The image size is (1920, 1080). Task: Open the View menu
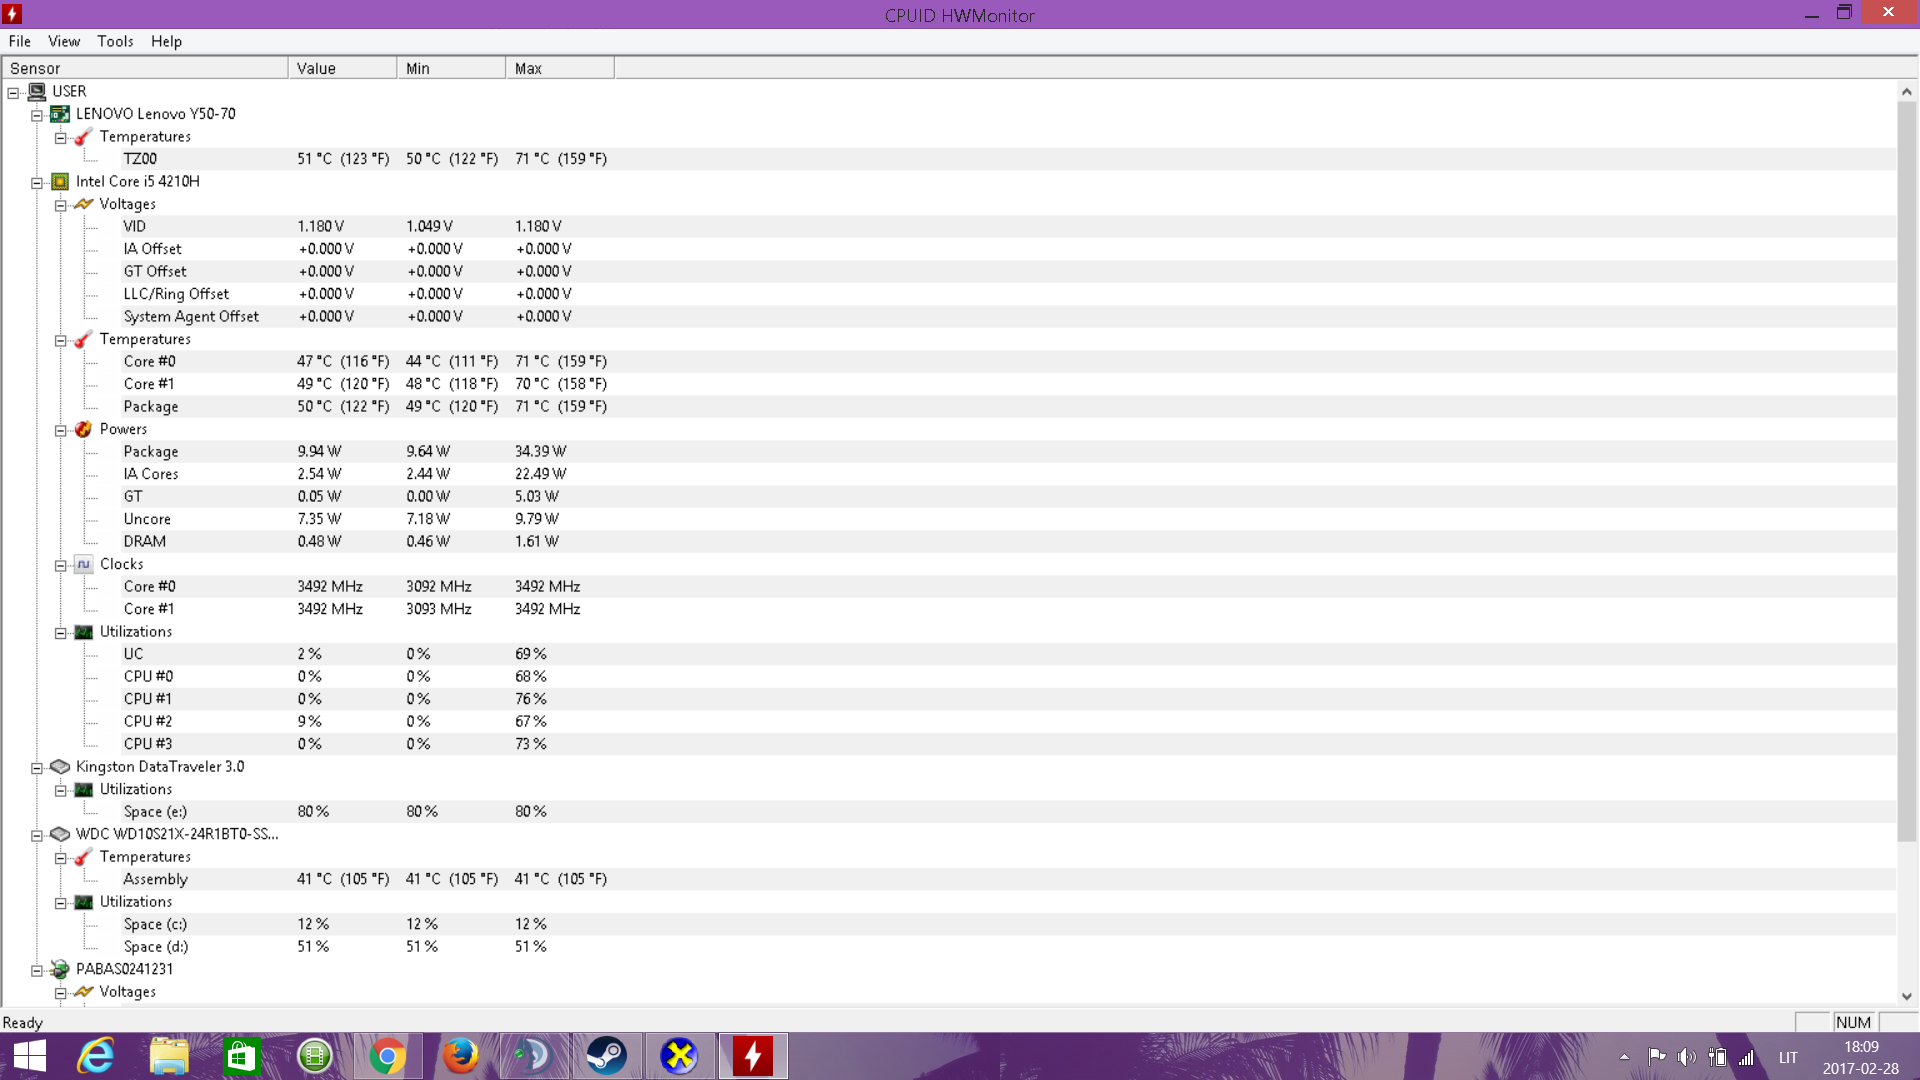point(64,41)
